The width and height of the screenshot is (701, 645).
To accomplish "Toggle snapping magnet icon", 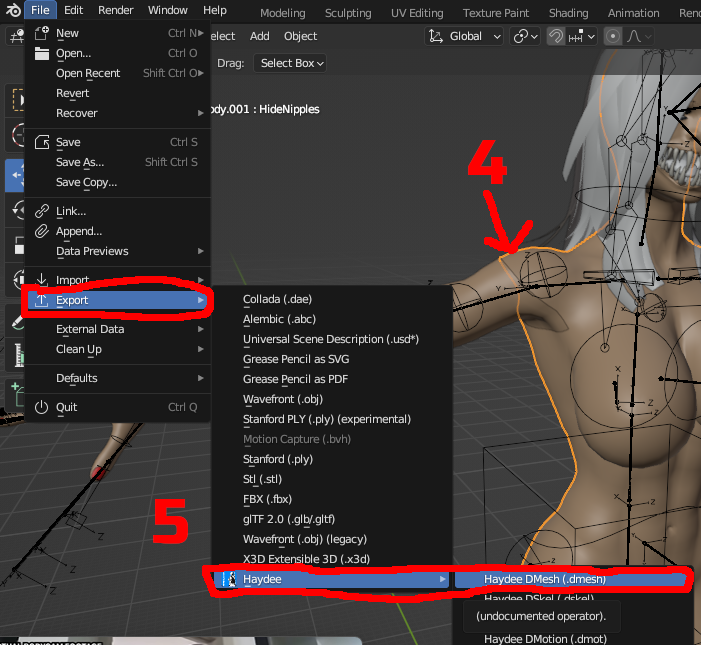I will 556,36.
